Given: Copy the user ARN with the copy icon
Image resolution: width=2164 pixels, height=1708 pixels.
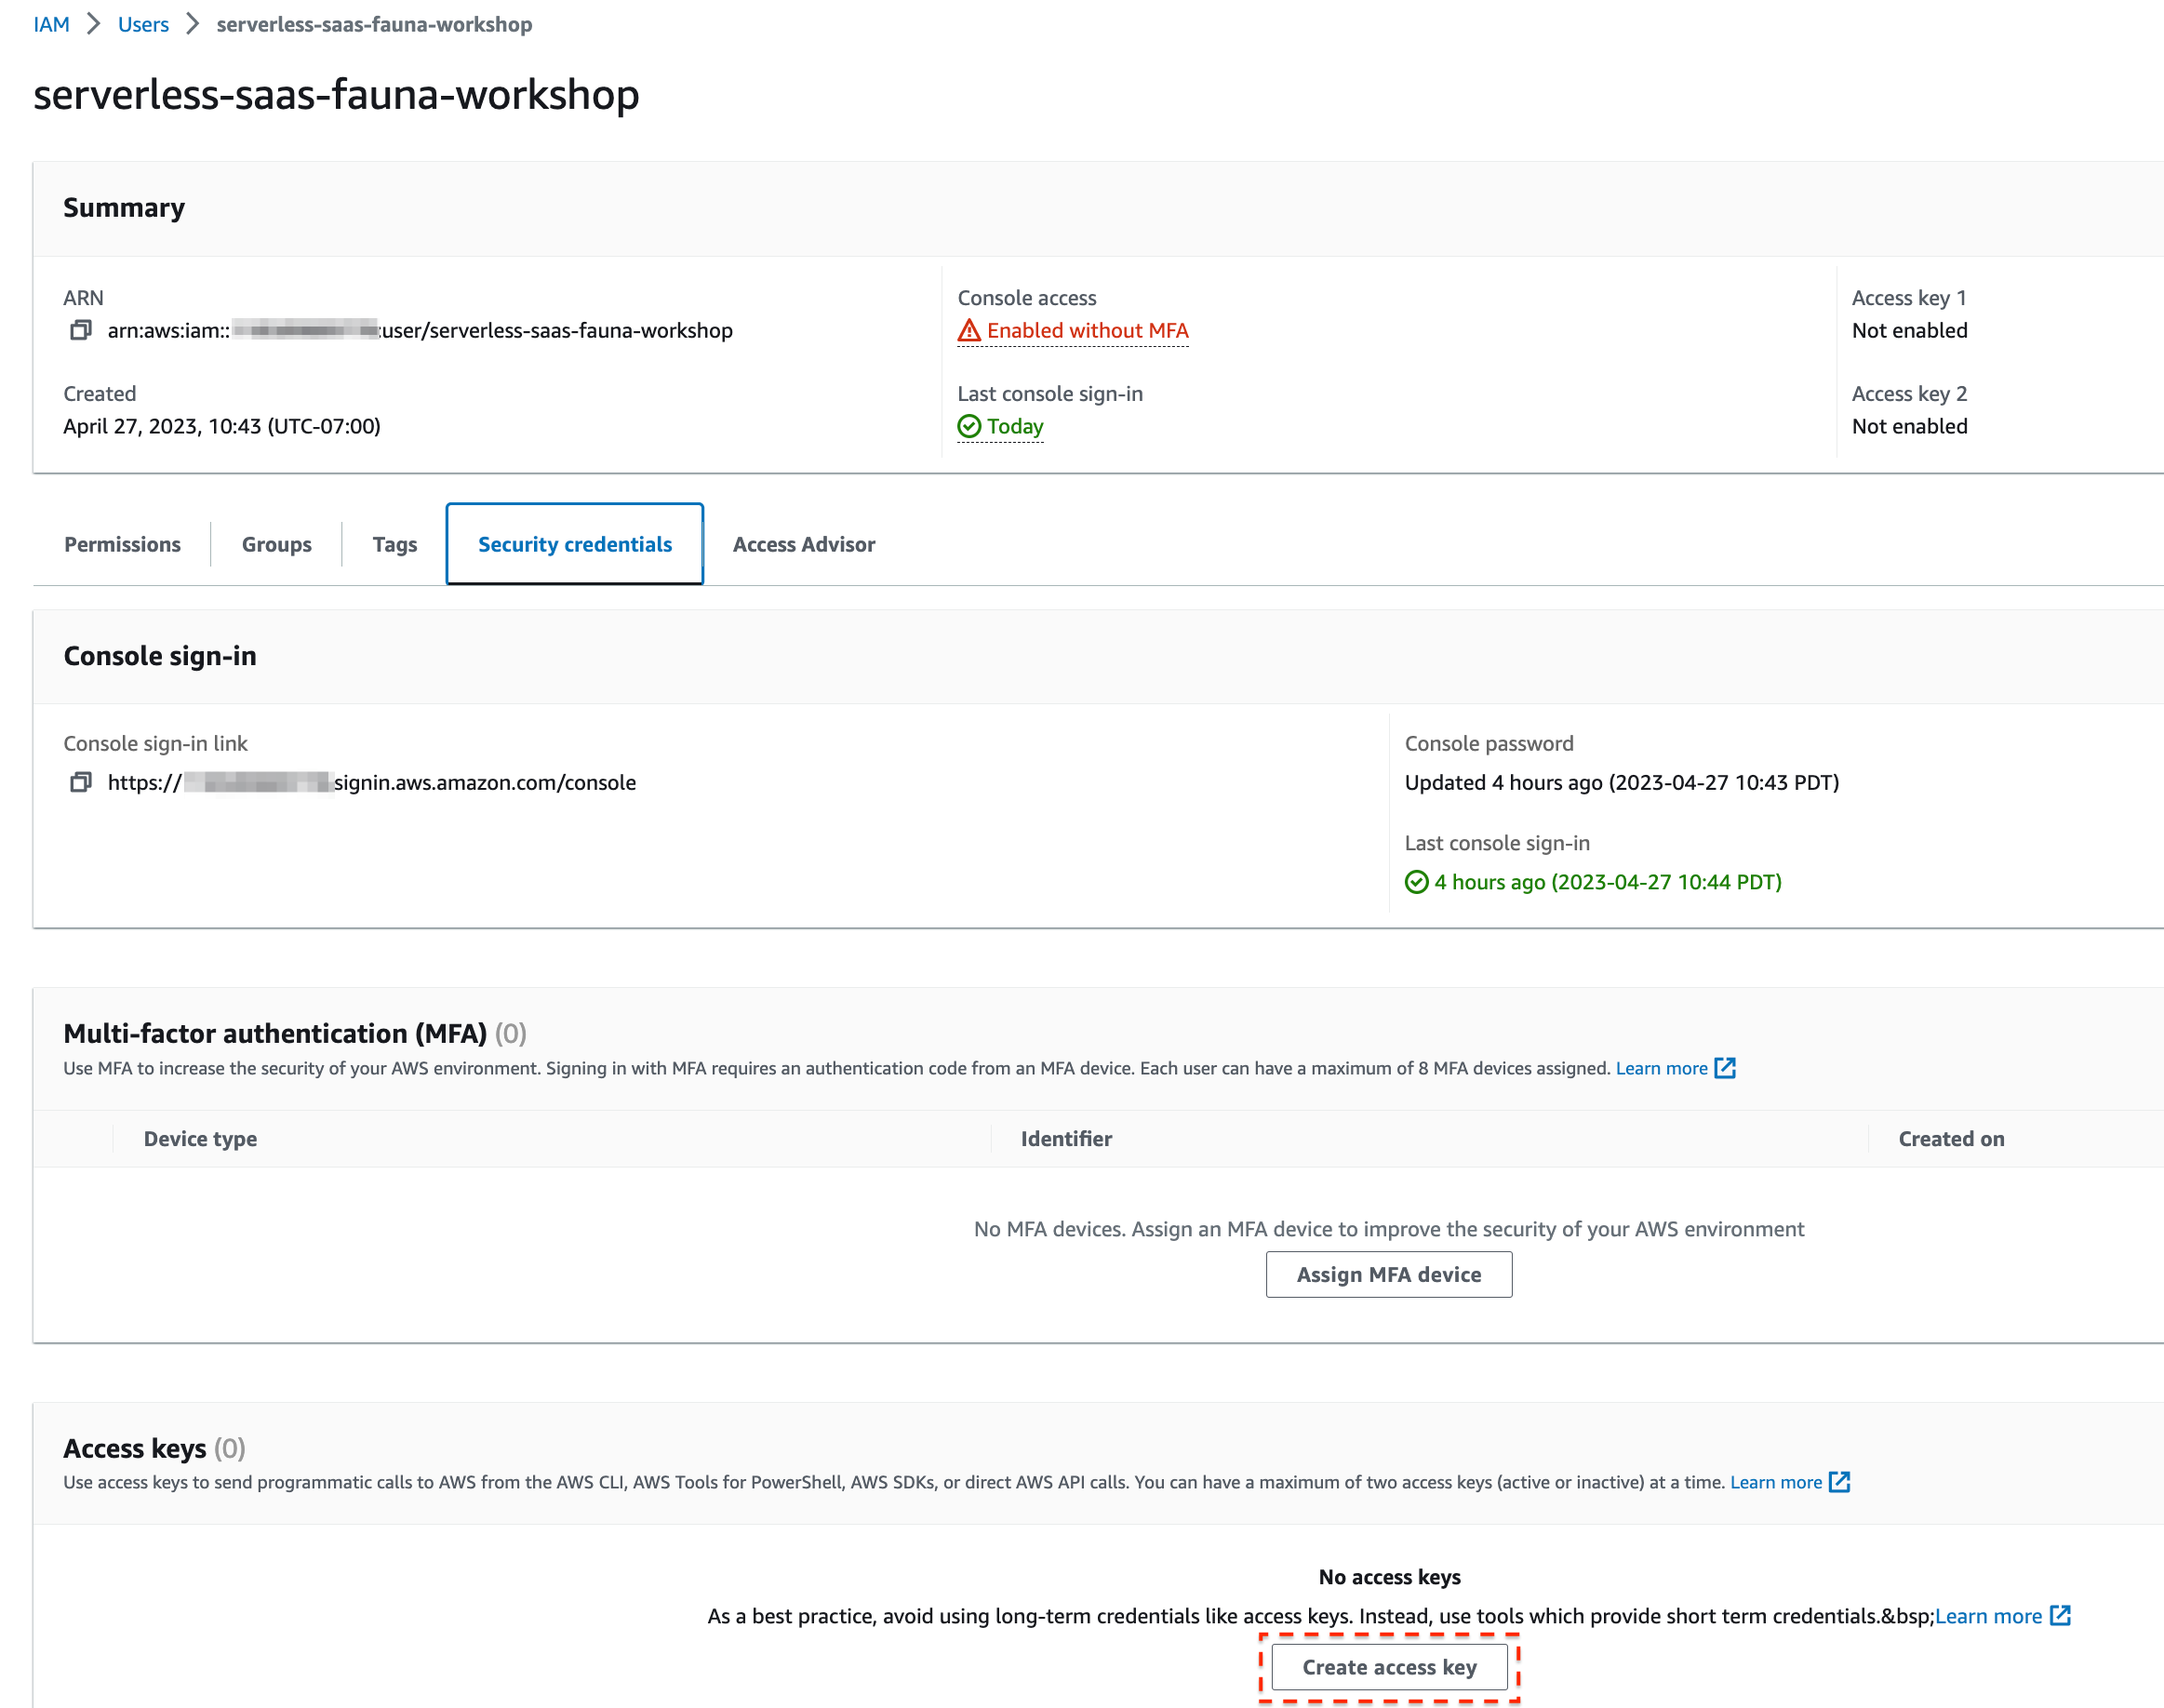Looking at the screenshot, I should coord(81,330).
